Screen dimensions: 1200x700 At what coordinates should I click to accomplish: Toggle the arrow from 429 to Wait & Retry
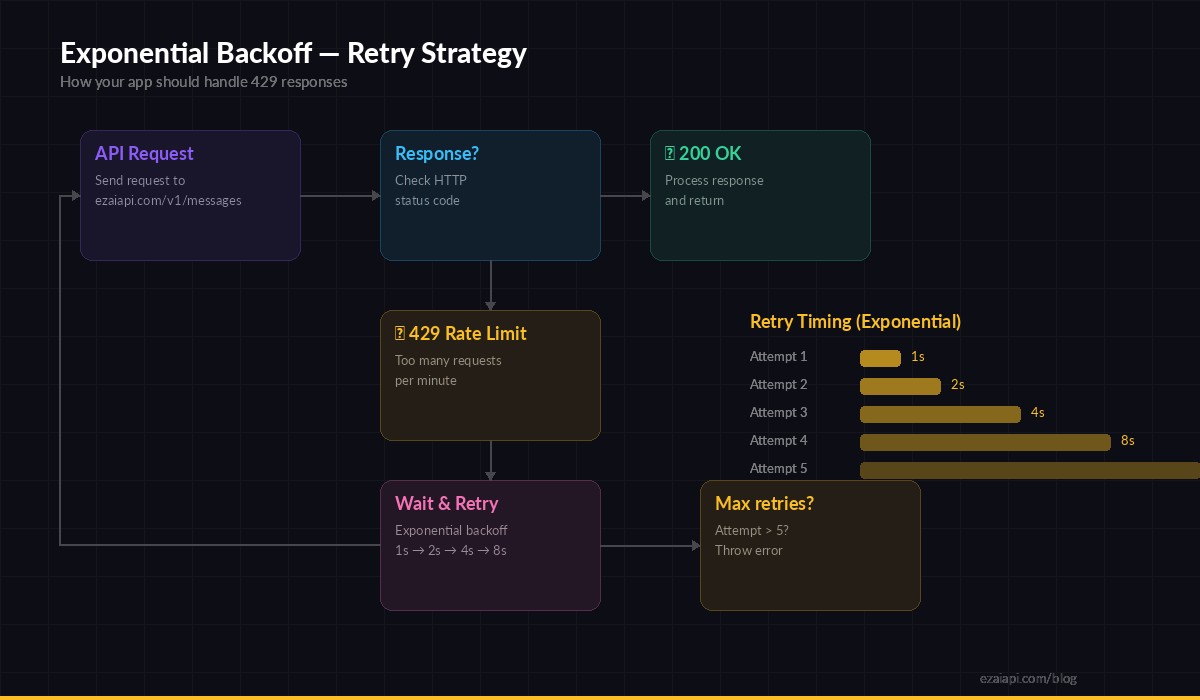pos(490,462)
